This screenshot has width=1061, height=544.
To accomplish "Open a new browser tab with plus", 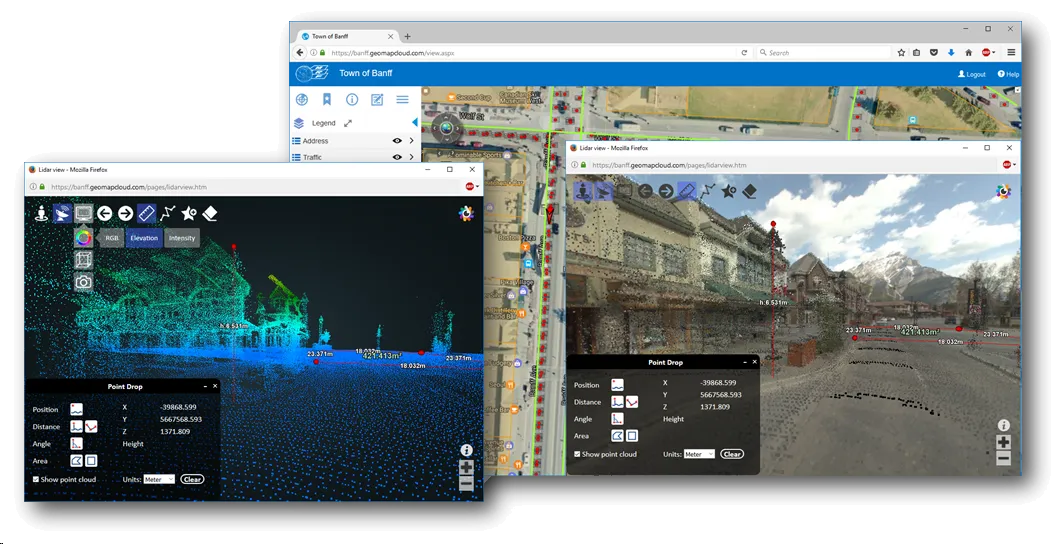I will [x=407, y=37].
